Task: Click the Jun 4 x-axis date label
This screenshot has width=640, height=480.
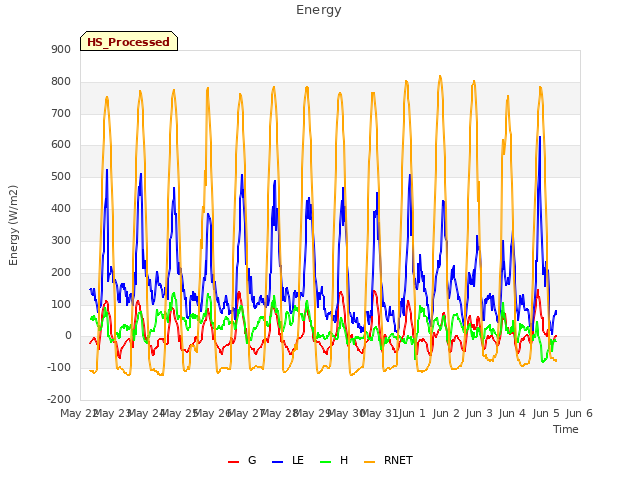Action: click(512, 413)
